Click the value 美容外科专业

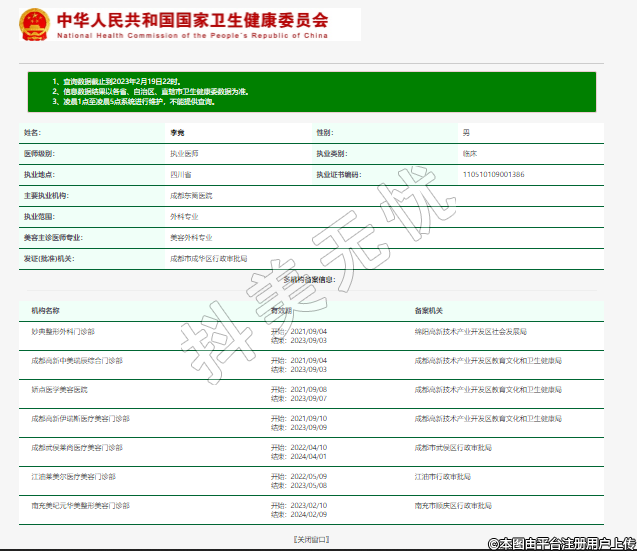191,238
